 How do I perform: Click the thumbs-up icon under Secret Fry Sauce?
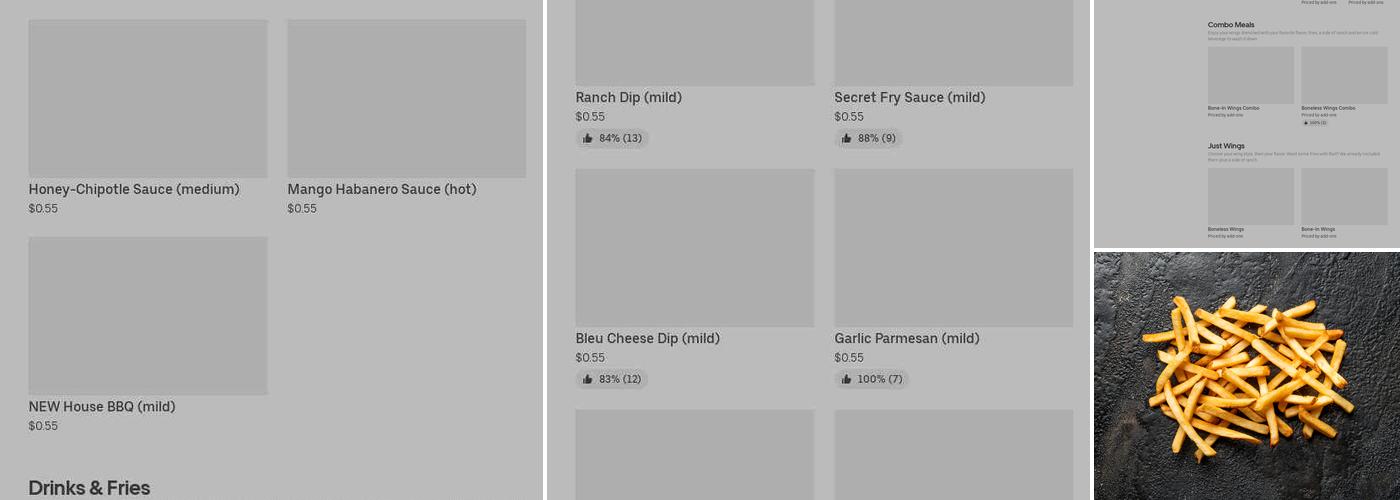(847, 138)
